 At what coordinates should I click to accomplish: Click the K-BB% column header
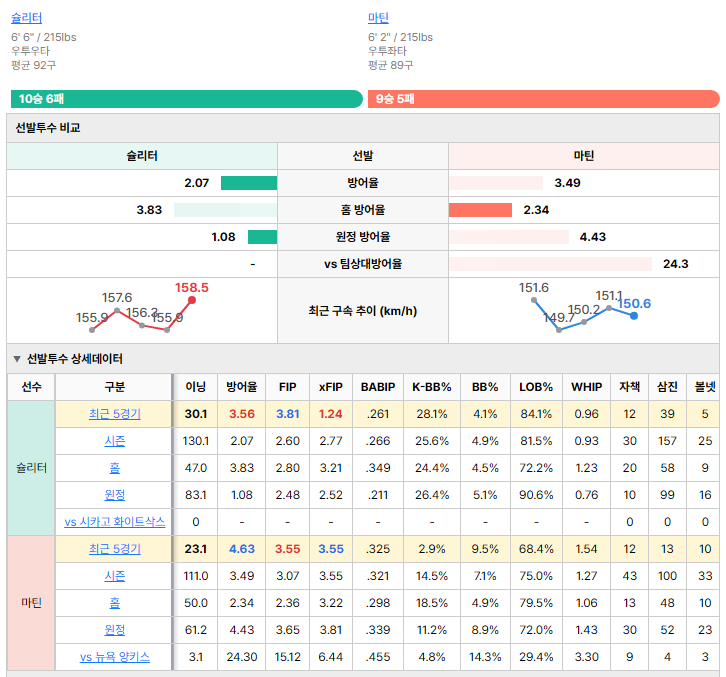tap(432, 387)
